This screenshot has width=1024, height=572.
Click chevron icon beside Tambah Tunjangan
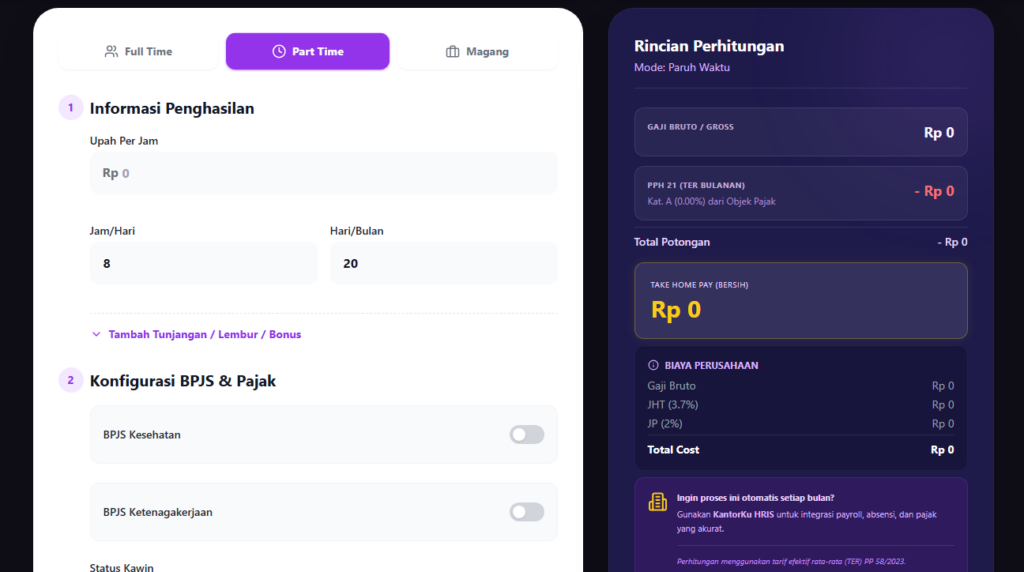tap(97, 334)
